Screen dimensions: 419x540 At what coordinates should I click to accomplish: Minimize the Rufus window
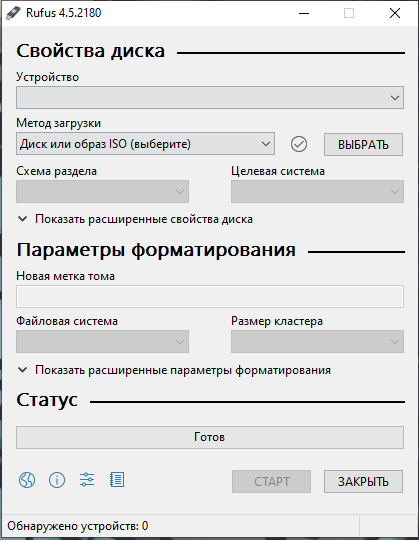click(x=304, y=13)
